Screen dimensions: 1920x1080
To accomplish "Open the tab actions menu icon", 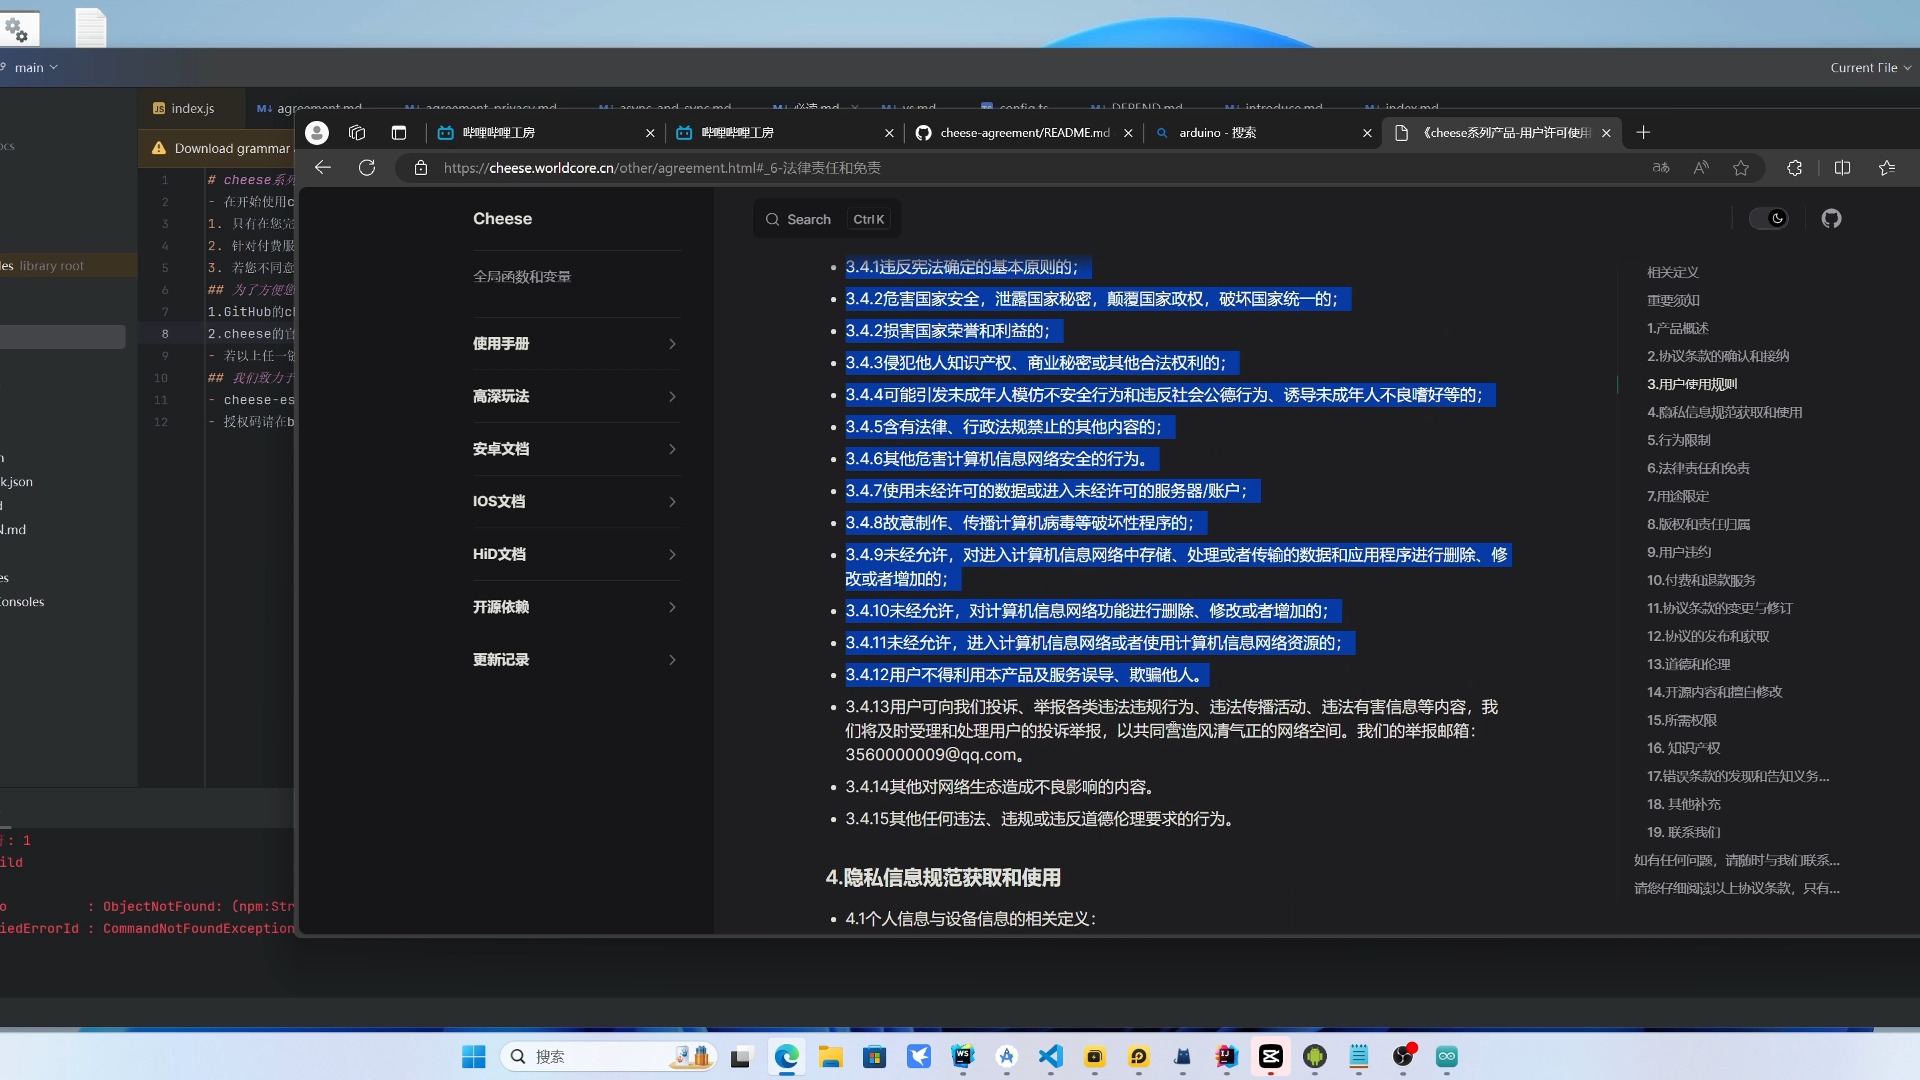I will tap(399, 133).
